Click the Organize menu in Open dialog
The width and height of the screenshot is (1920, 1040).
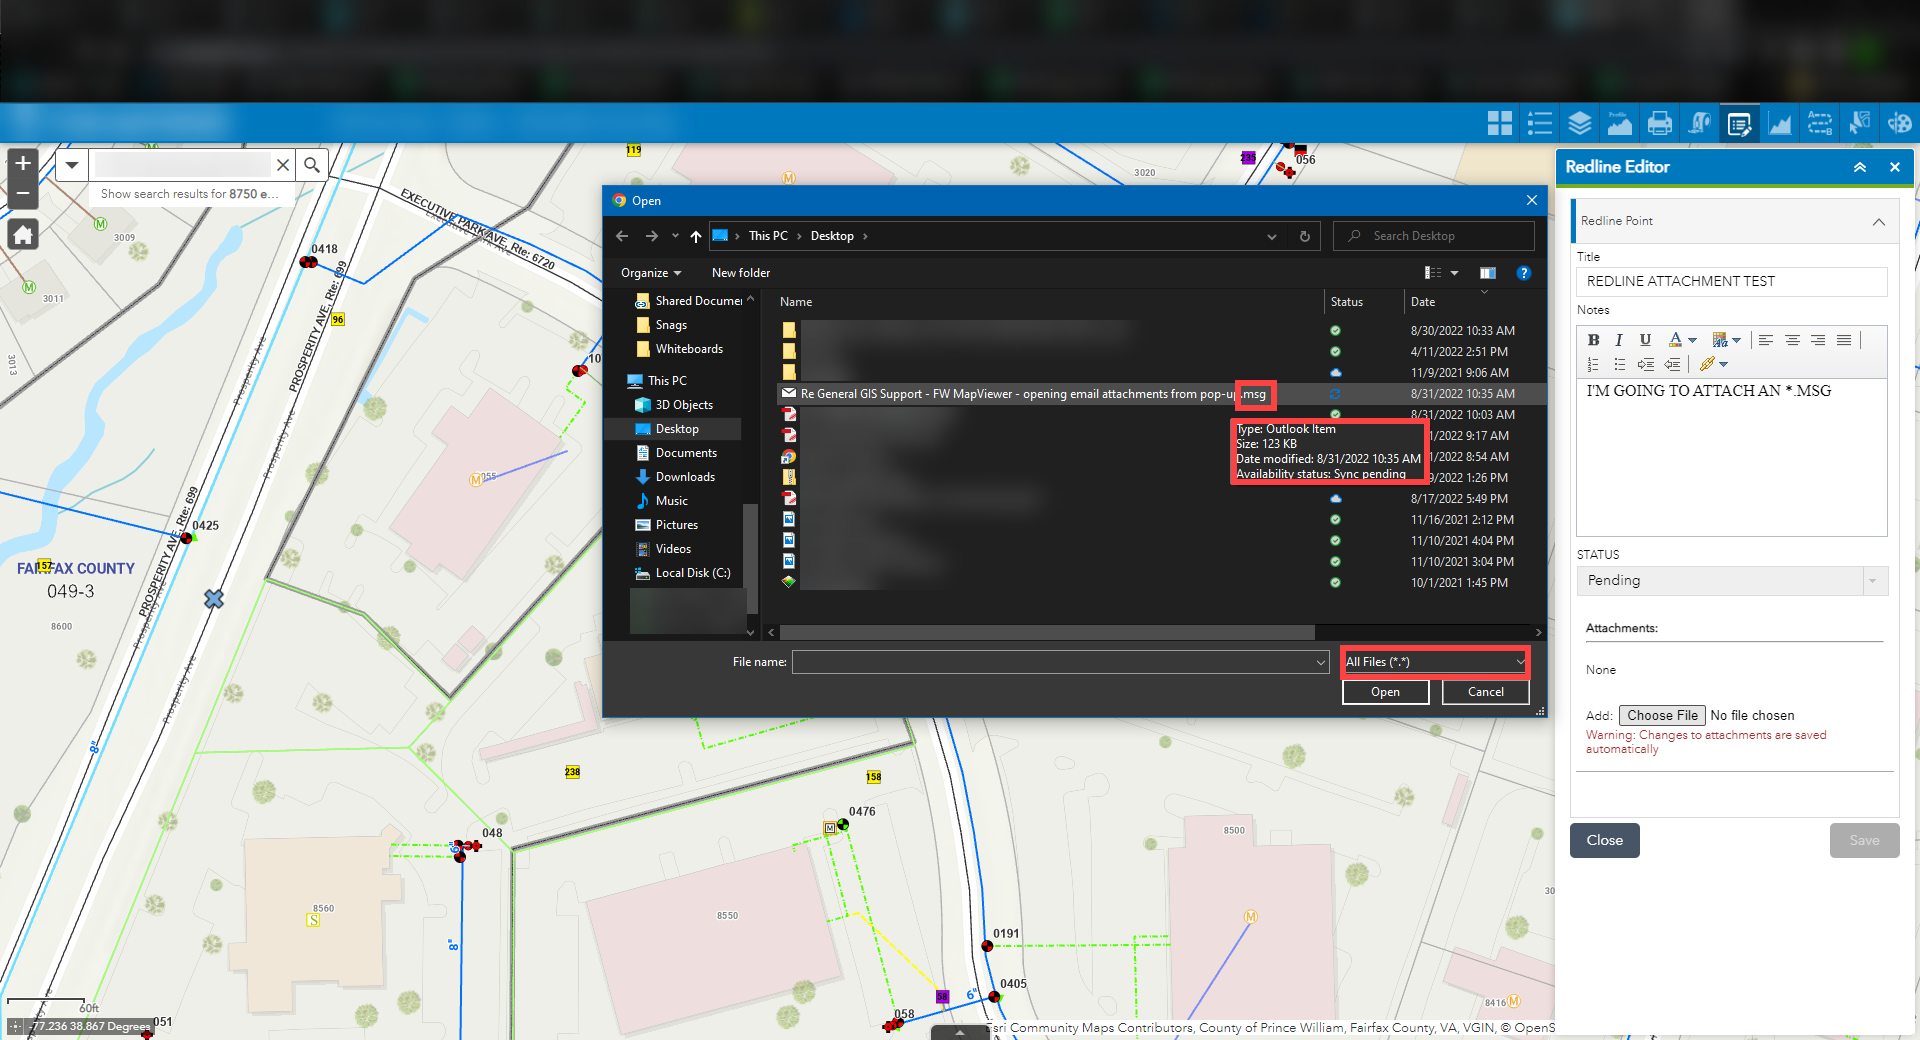pos(650,272)
